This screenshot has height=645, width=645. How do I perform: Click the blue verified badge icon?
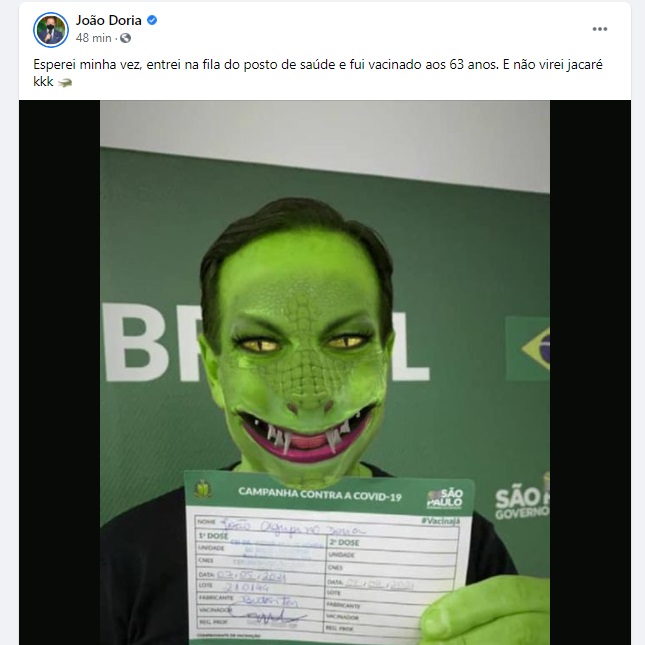(152, 20)
